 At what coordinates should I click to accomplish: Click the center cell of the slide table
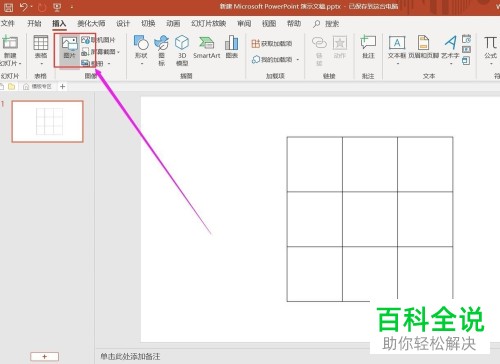coord(370,219)
